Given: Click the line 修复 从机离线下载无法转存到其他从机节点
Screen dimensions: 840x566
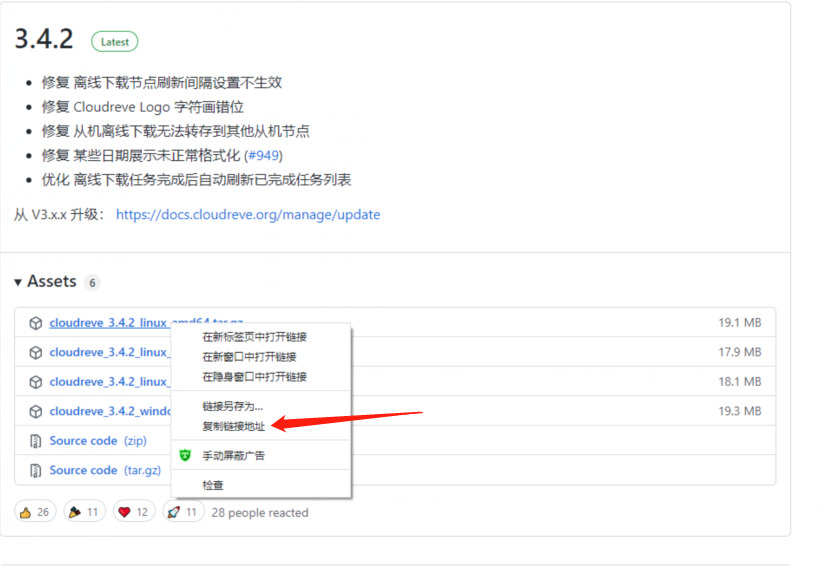Looking at the screenshot, I should [176, 131].
